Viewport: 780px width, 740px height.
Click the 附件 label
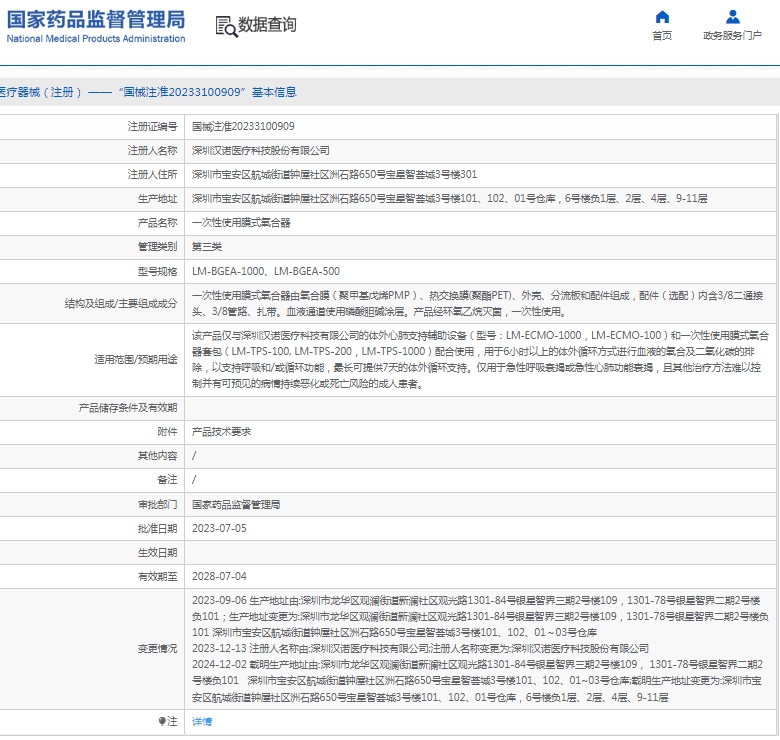(167, 432)
